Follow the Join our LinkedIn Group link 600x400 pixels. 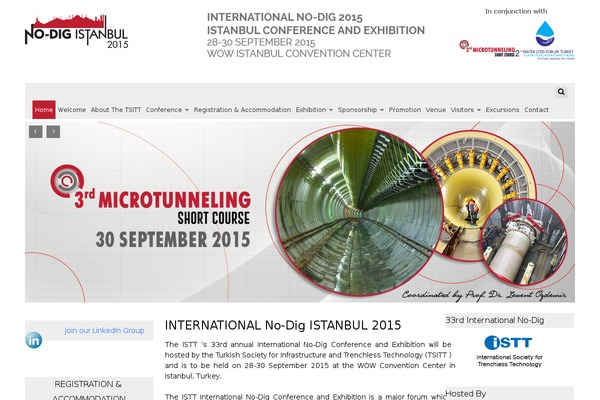click(104, 330)
